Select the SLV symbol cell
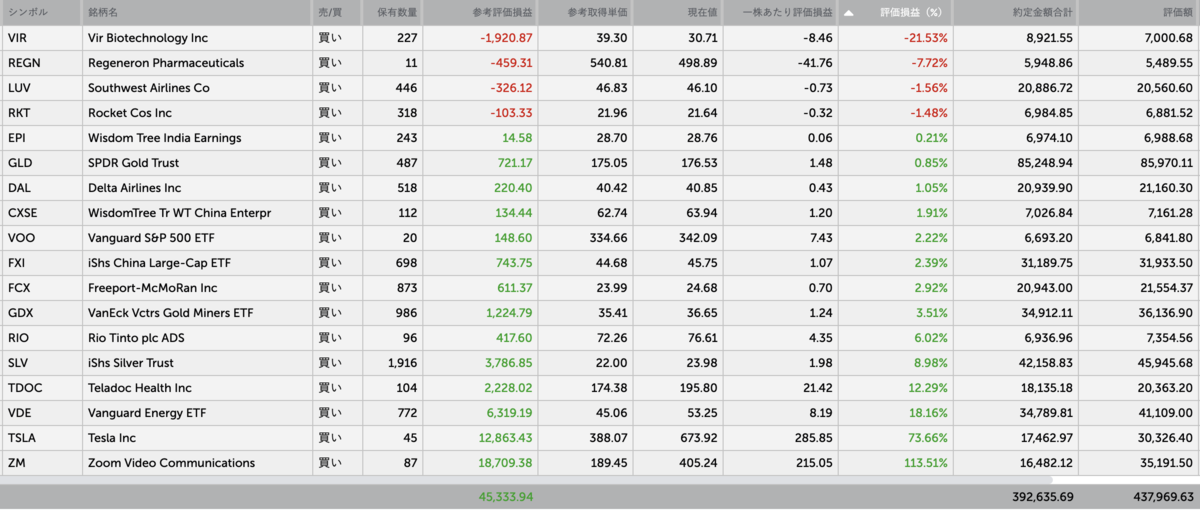Viewport: 1200px width, 510px height. (41, 363)
